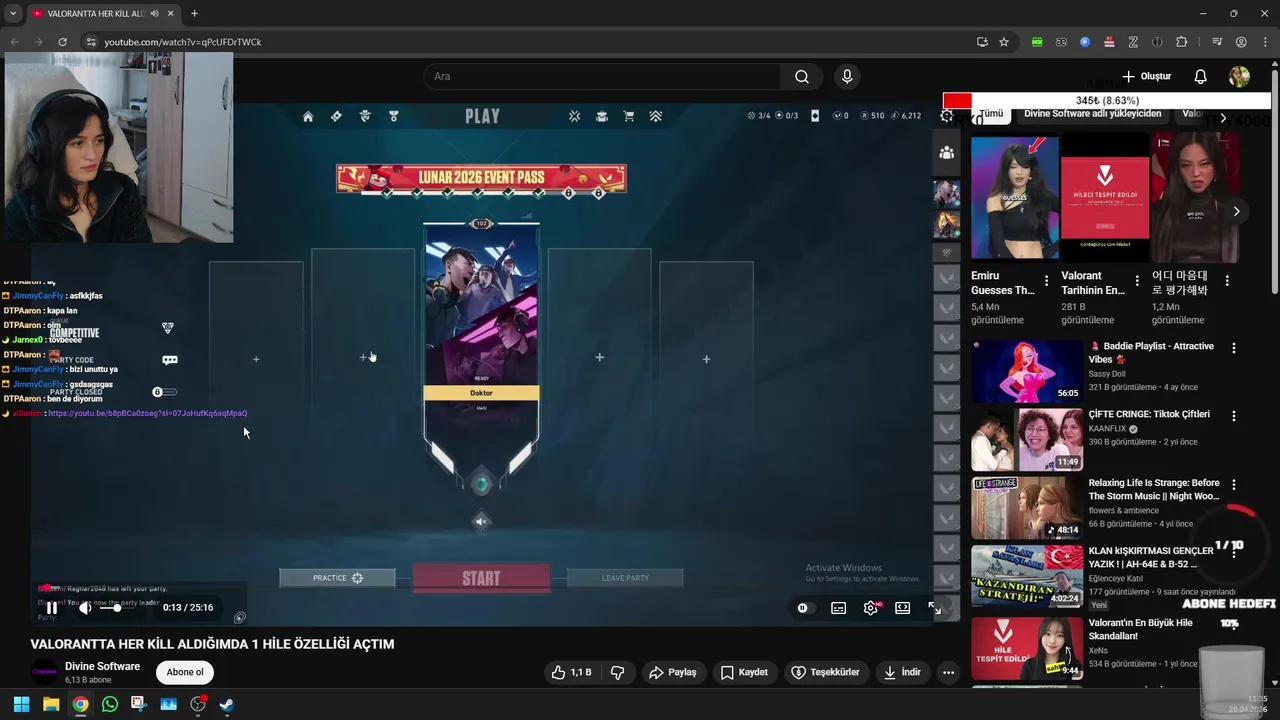Go back in Chrome
The image size is (1280, 720).
click(14, 42)
